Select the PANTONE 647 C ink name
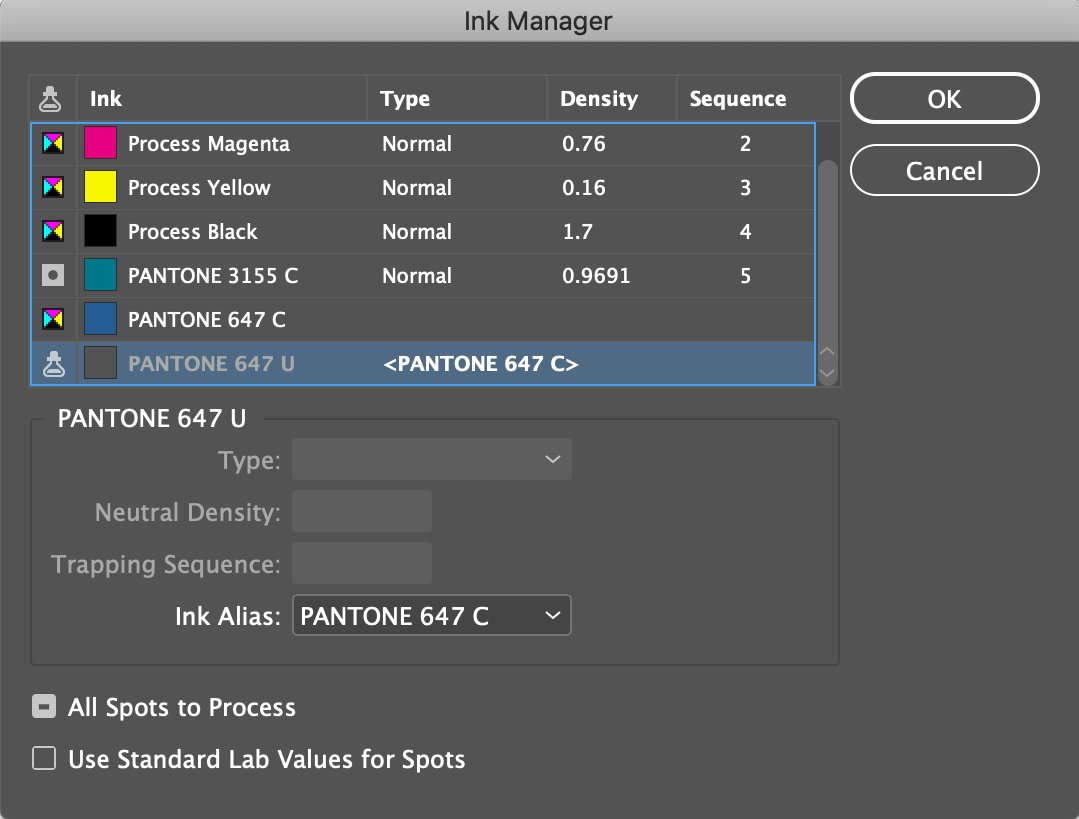 (x=206, y=320)
